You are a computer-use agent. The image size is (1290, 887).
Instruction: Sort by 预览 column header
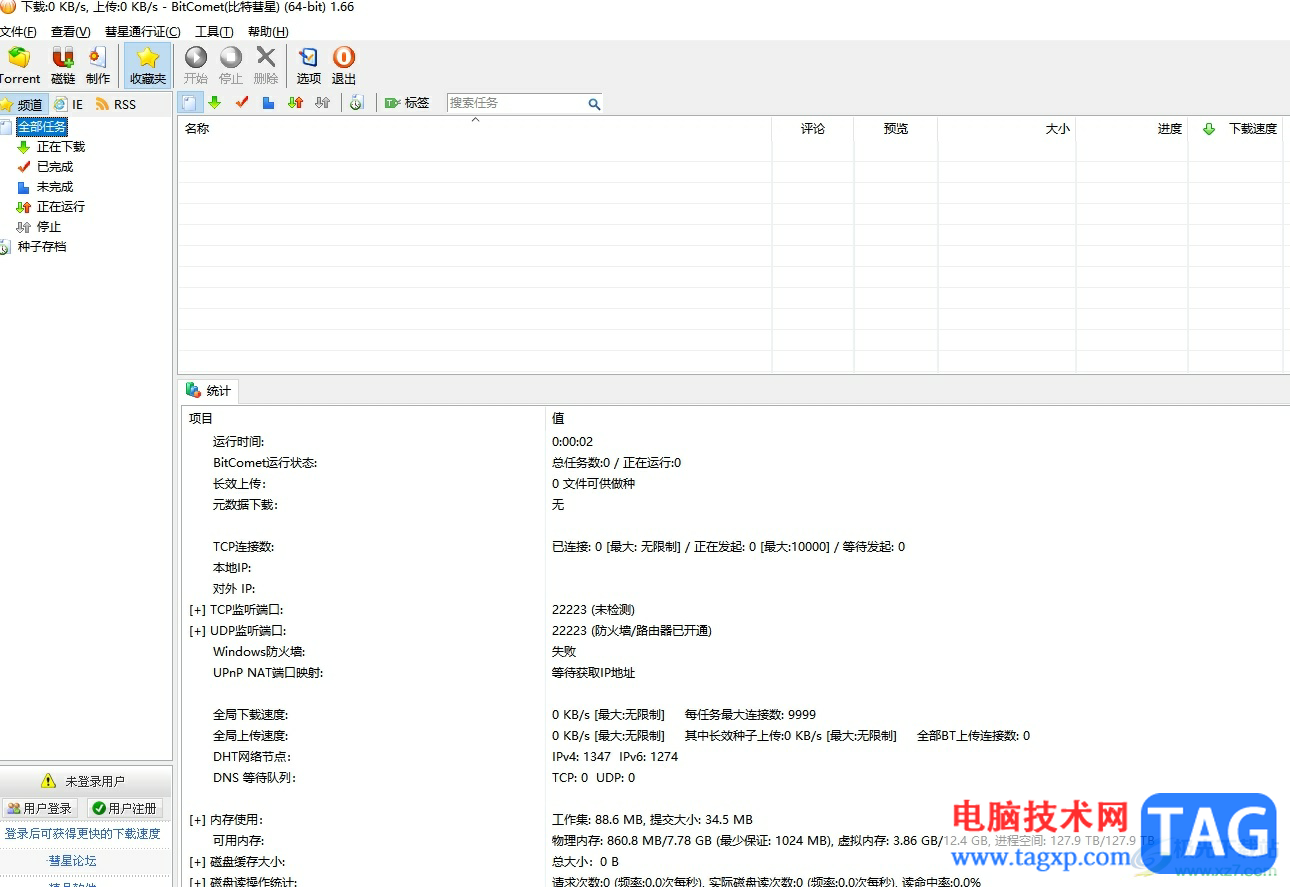[896, 128]
